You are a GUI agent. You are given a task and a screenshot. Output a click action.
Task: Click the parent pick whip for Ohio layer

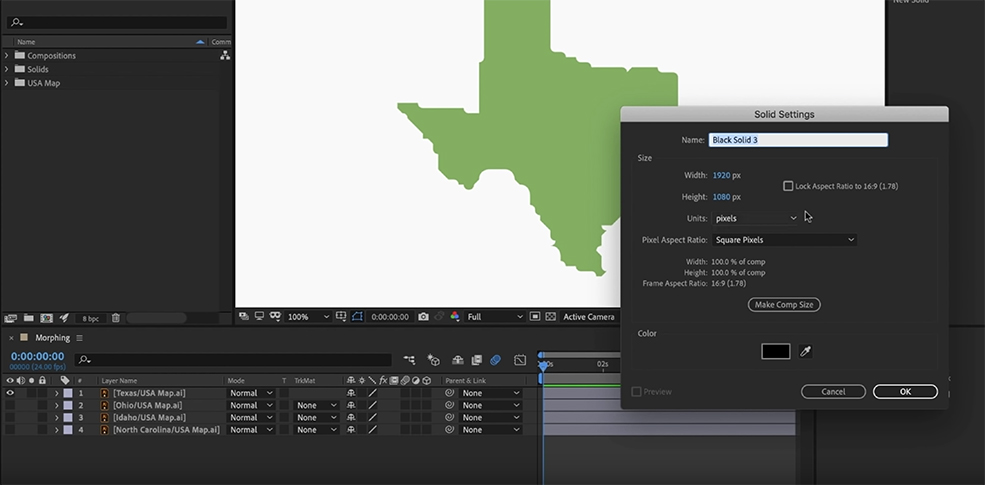449,405
